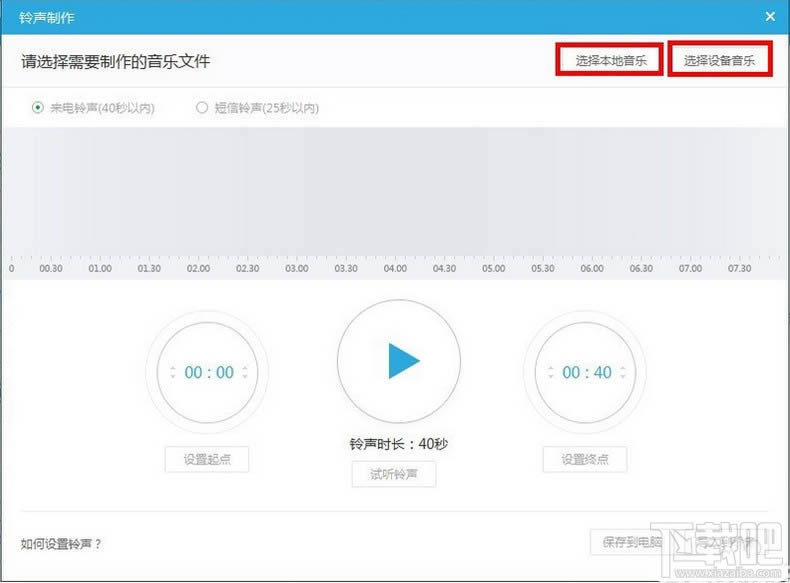The image size is (790, 583).
Task: Click the 05.30 mark on the timeline
Action: [543, 269]
